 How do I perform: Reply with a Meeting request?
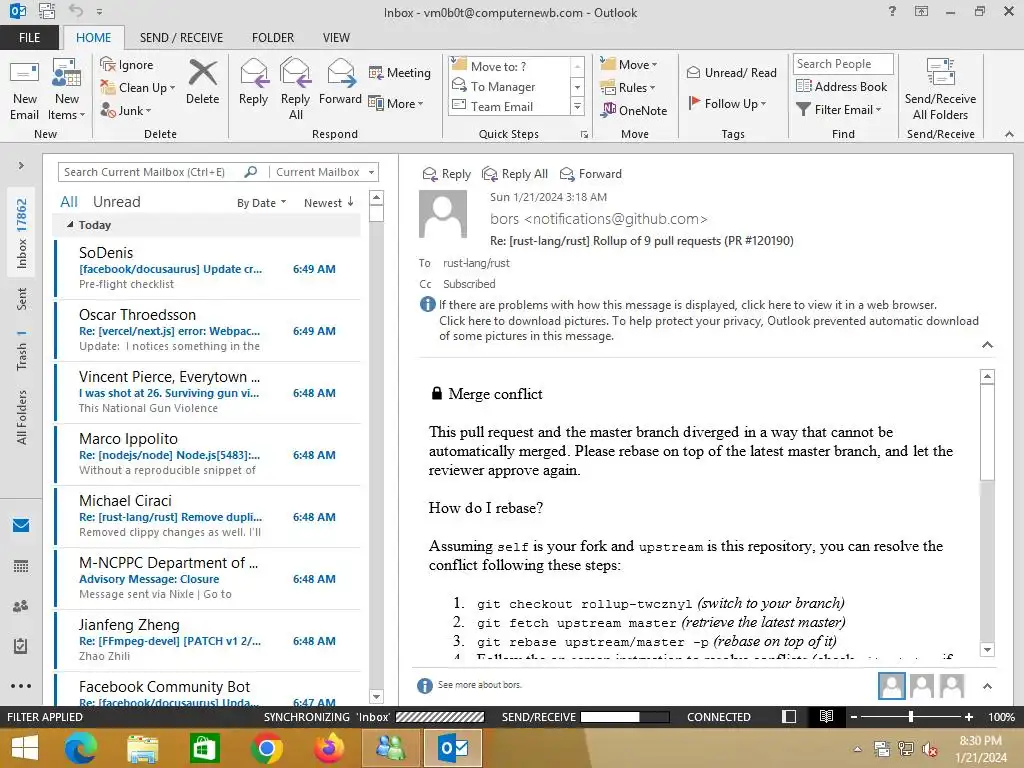[x=400, y=72]
